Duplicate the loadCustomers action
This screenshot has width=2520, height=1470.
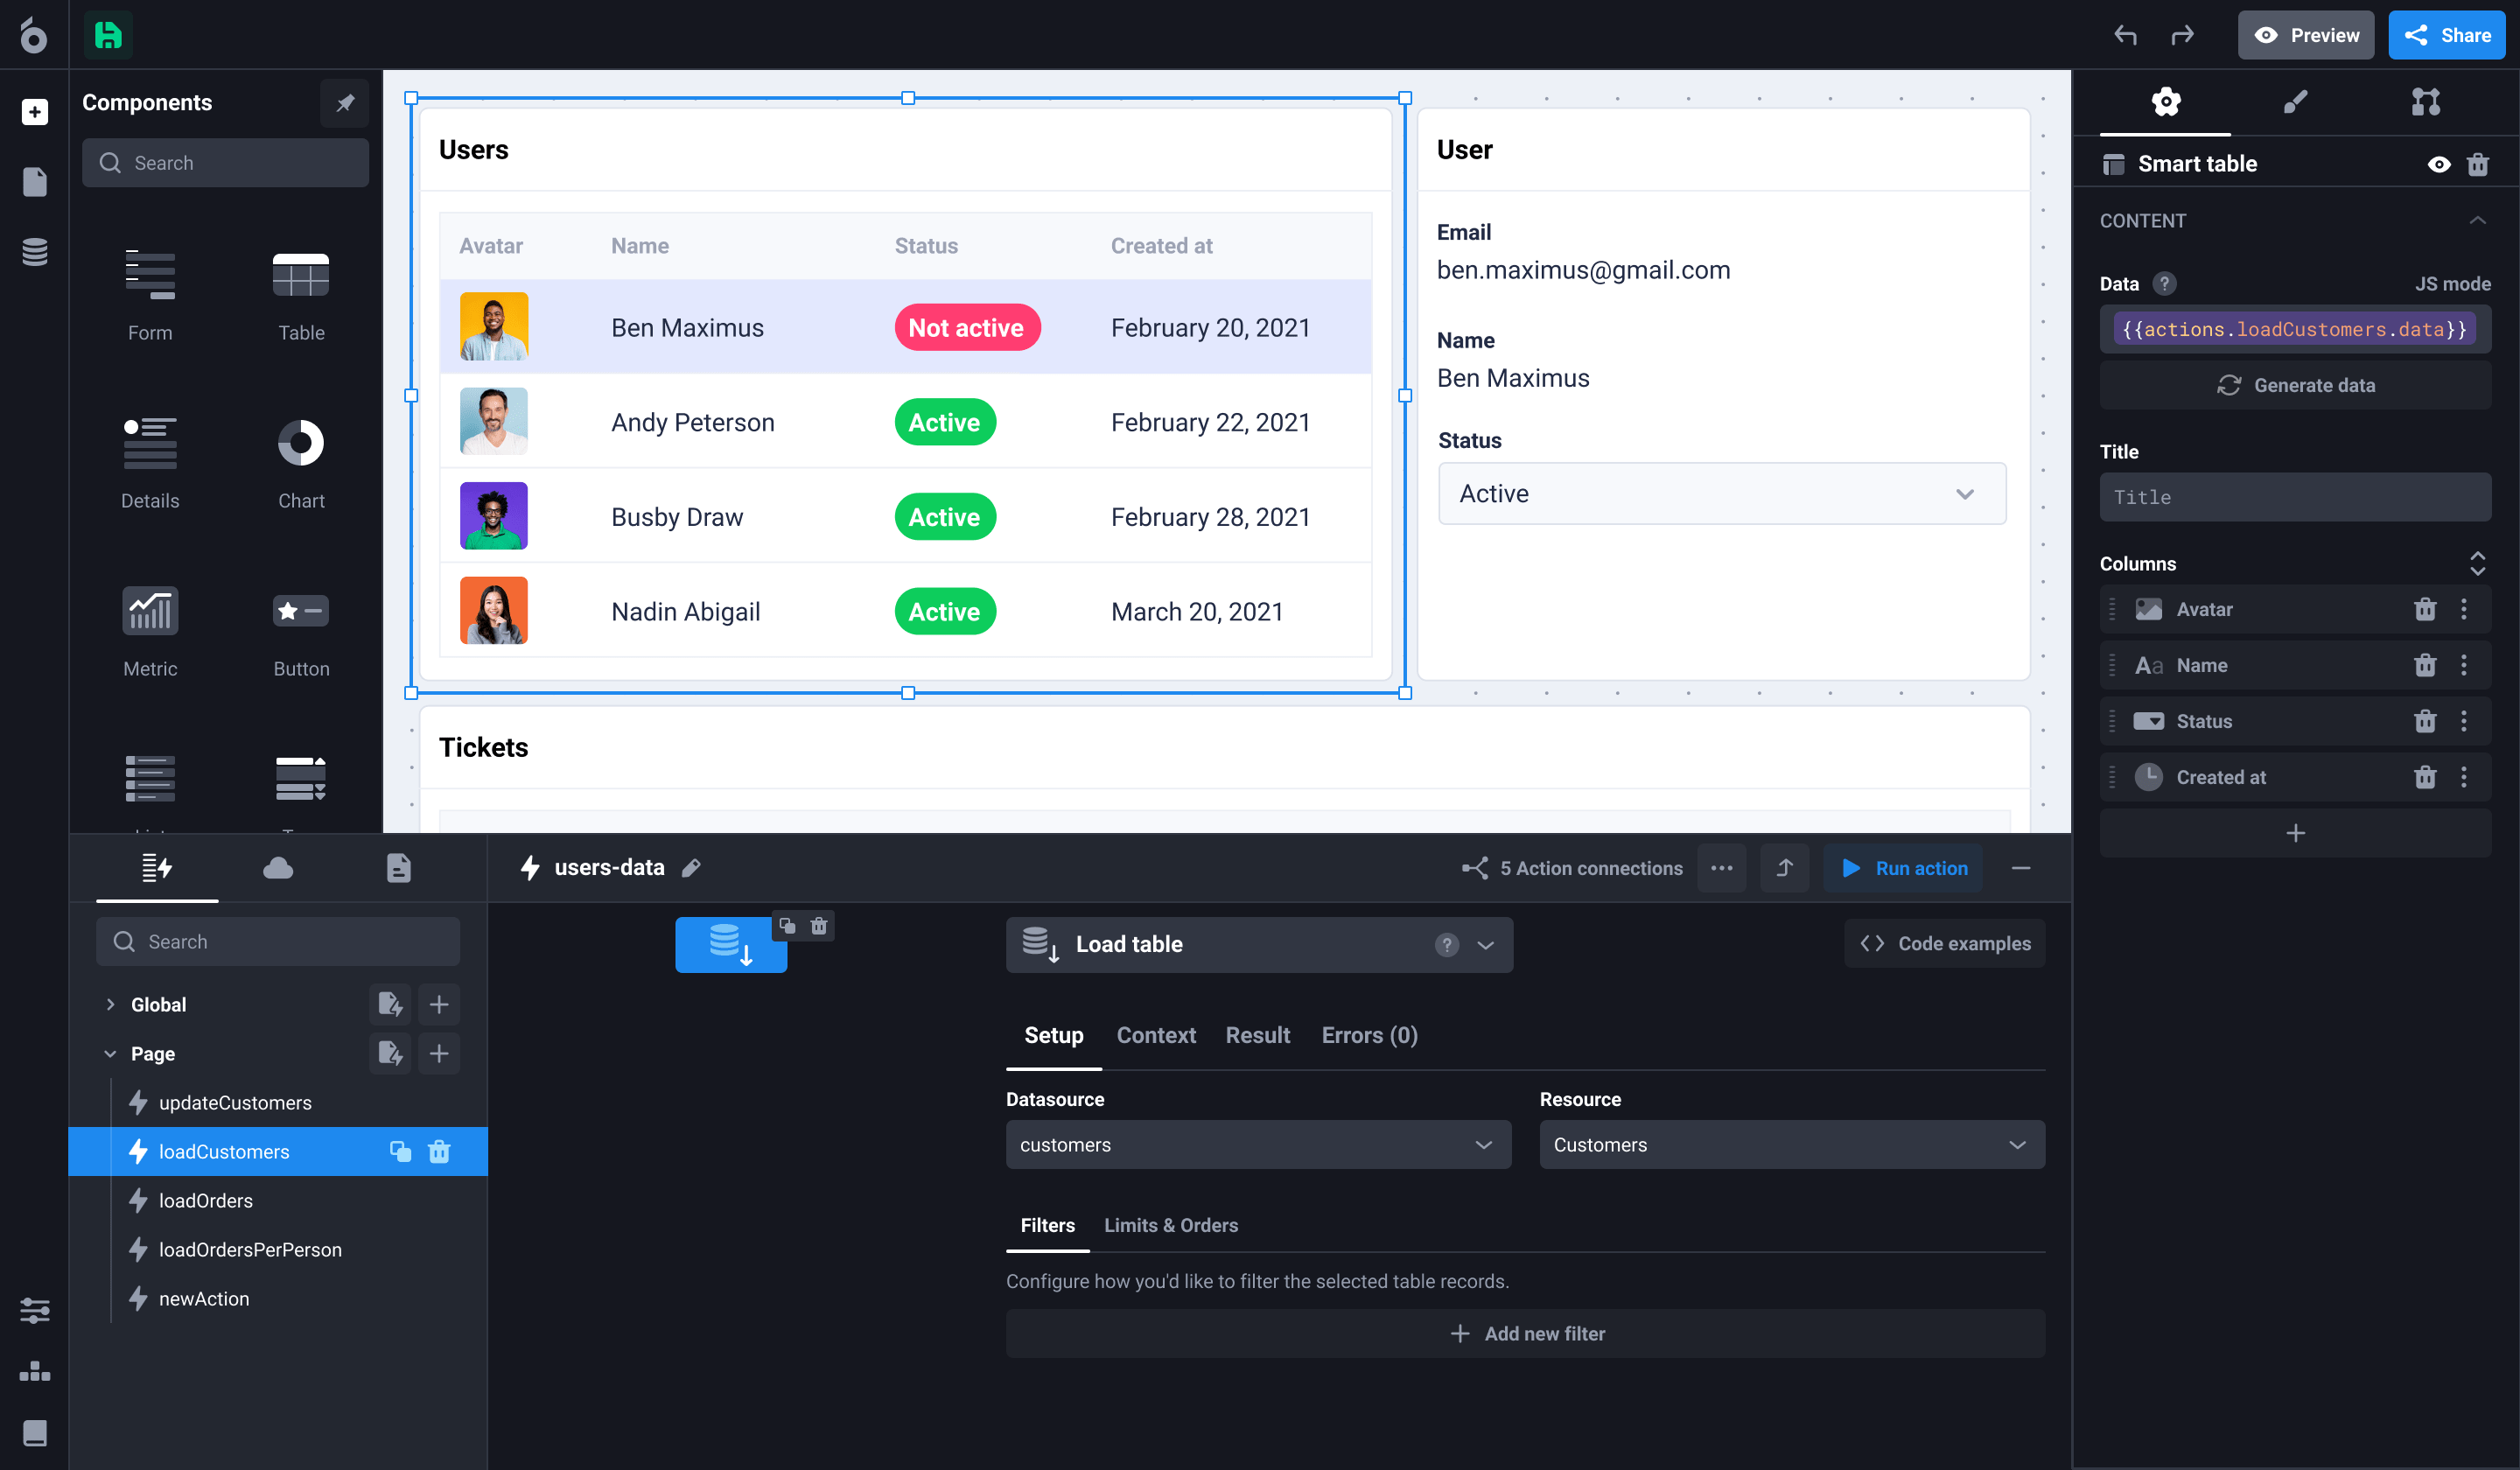400,1152
